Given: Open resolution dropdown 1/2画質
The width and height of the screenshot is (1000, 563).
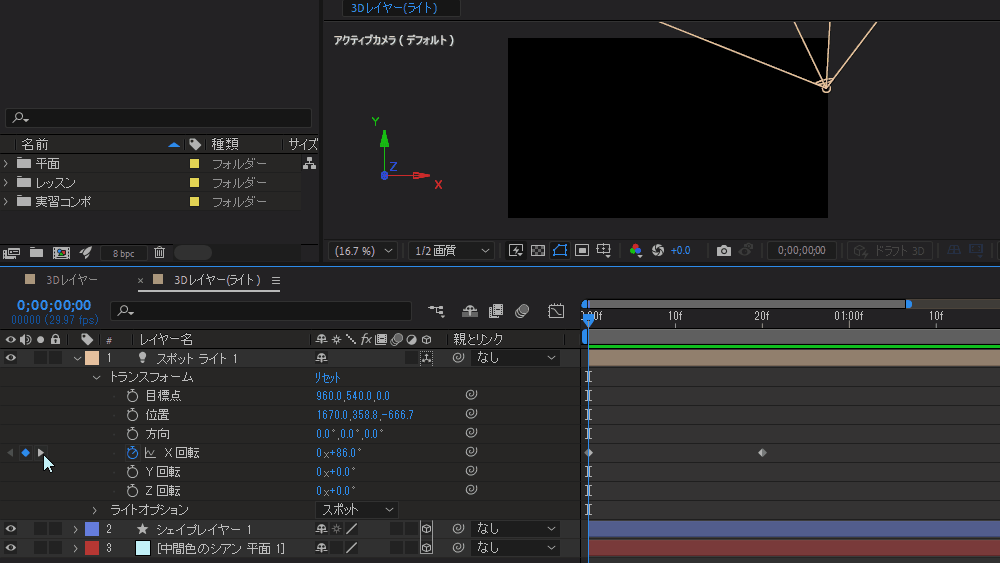Looking at the screenshot, I should tap(452, 251).
